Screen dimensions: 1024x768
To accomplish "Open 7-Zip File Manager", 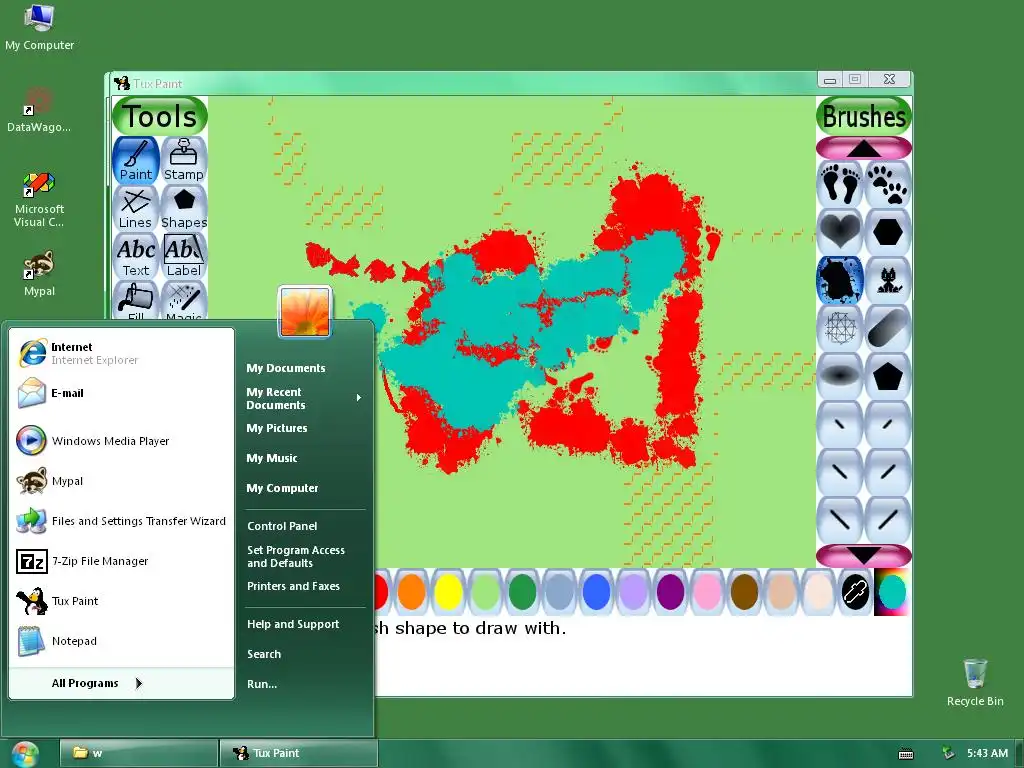I will pyautogui.click(x=121, y=561).
